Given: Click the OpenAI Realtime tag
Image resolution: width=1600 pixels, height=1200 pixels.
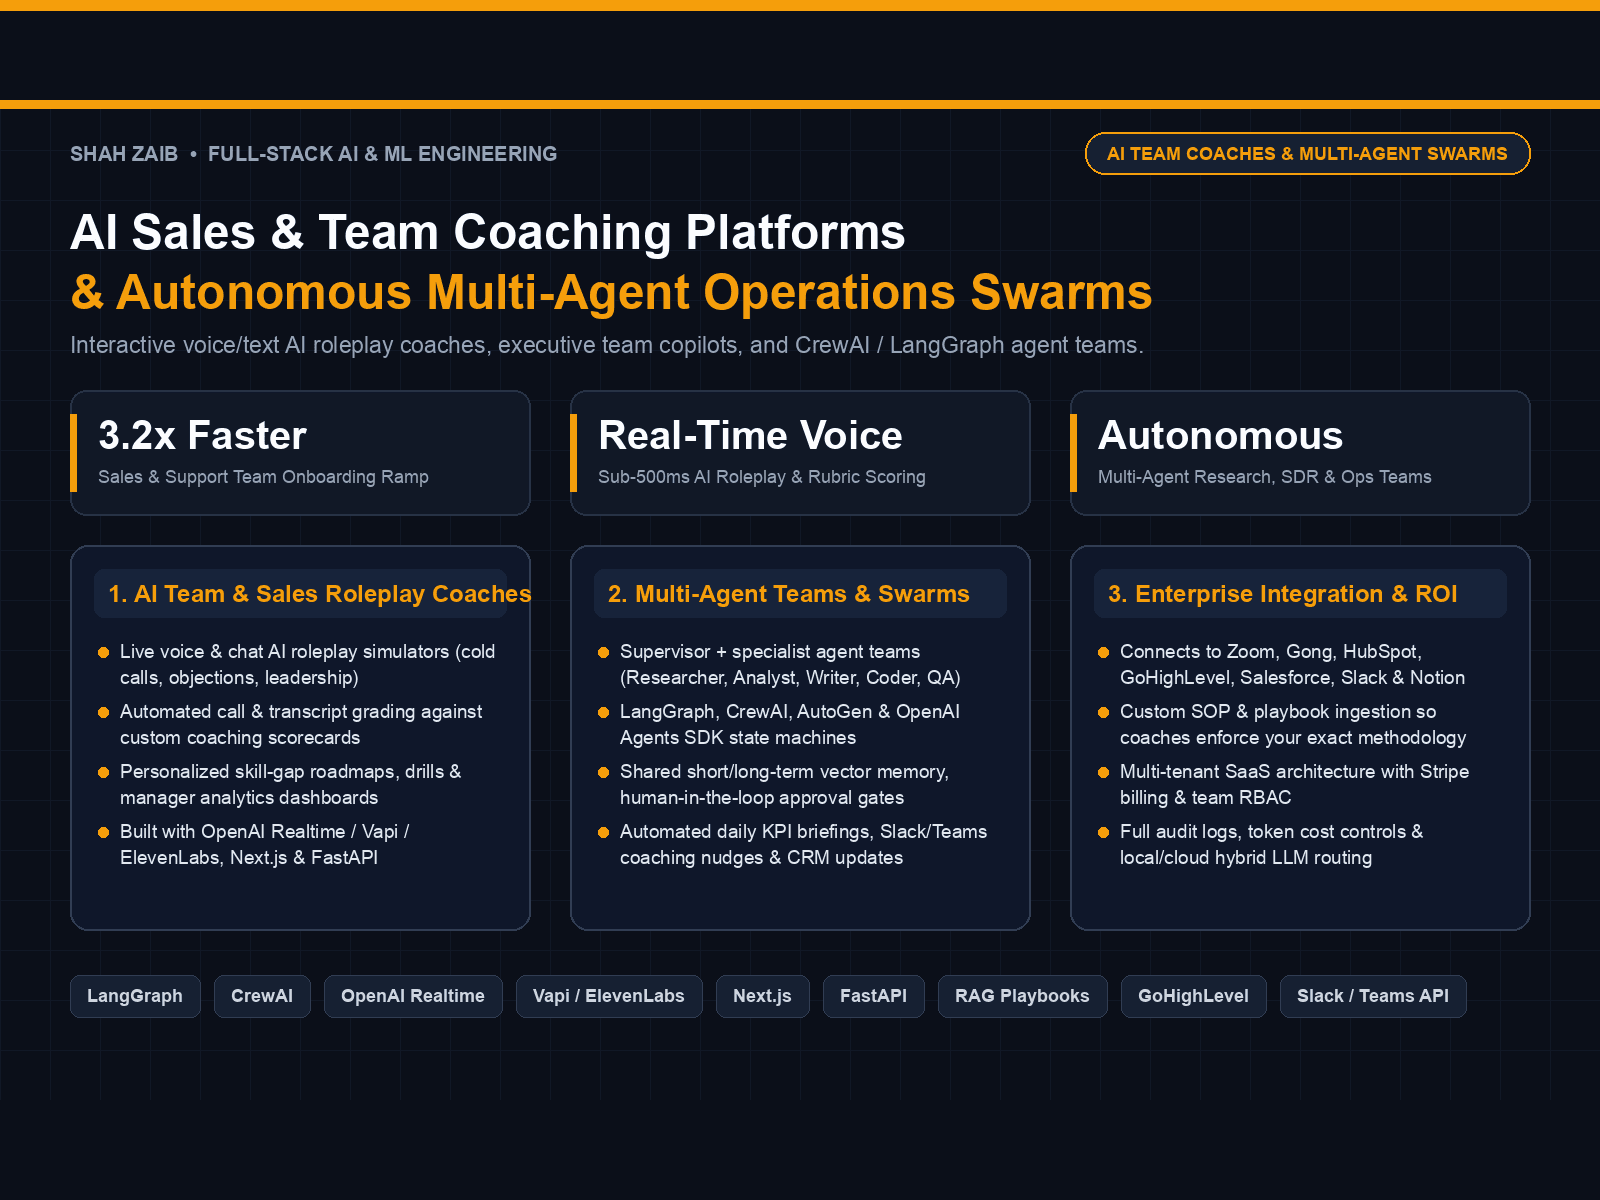Looking at the screenshot, I should pyautogui.click(x=413, y=996).
